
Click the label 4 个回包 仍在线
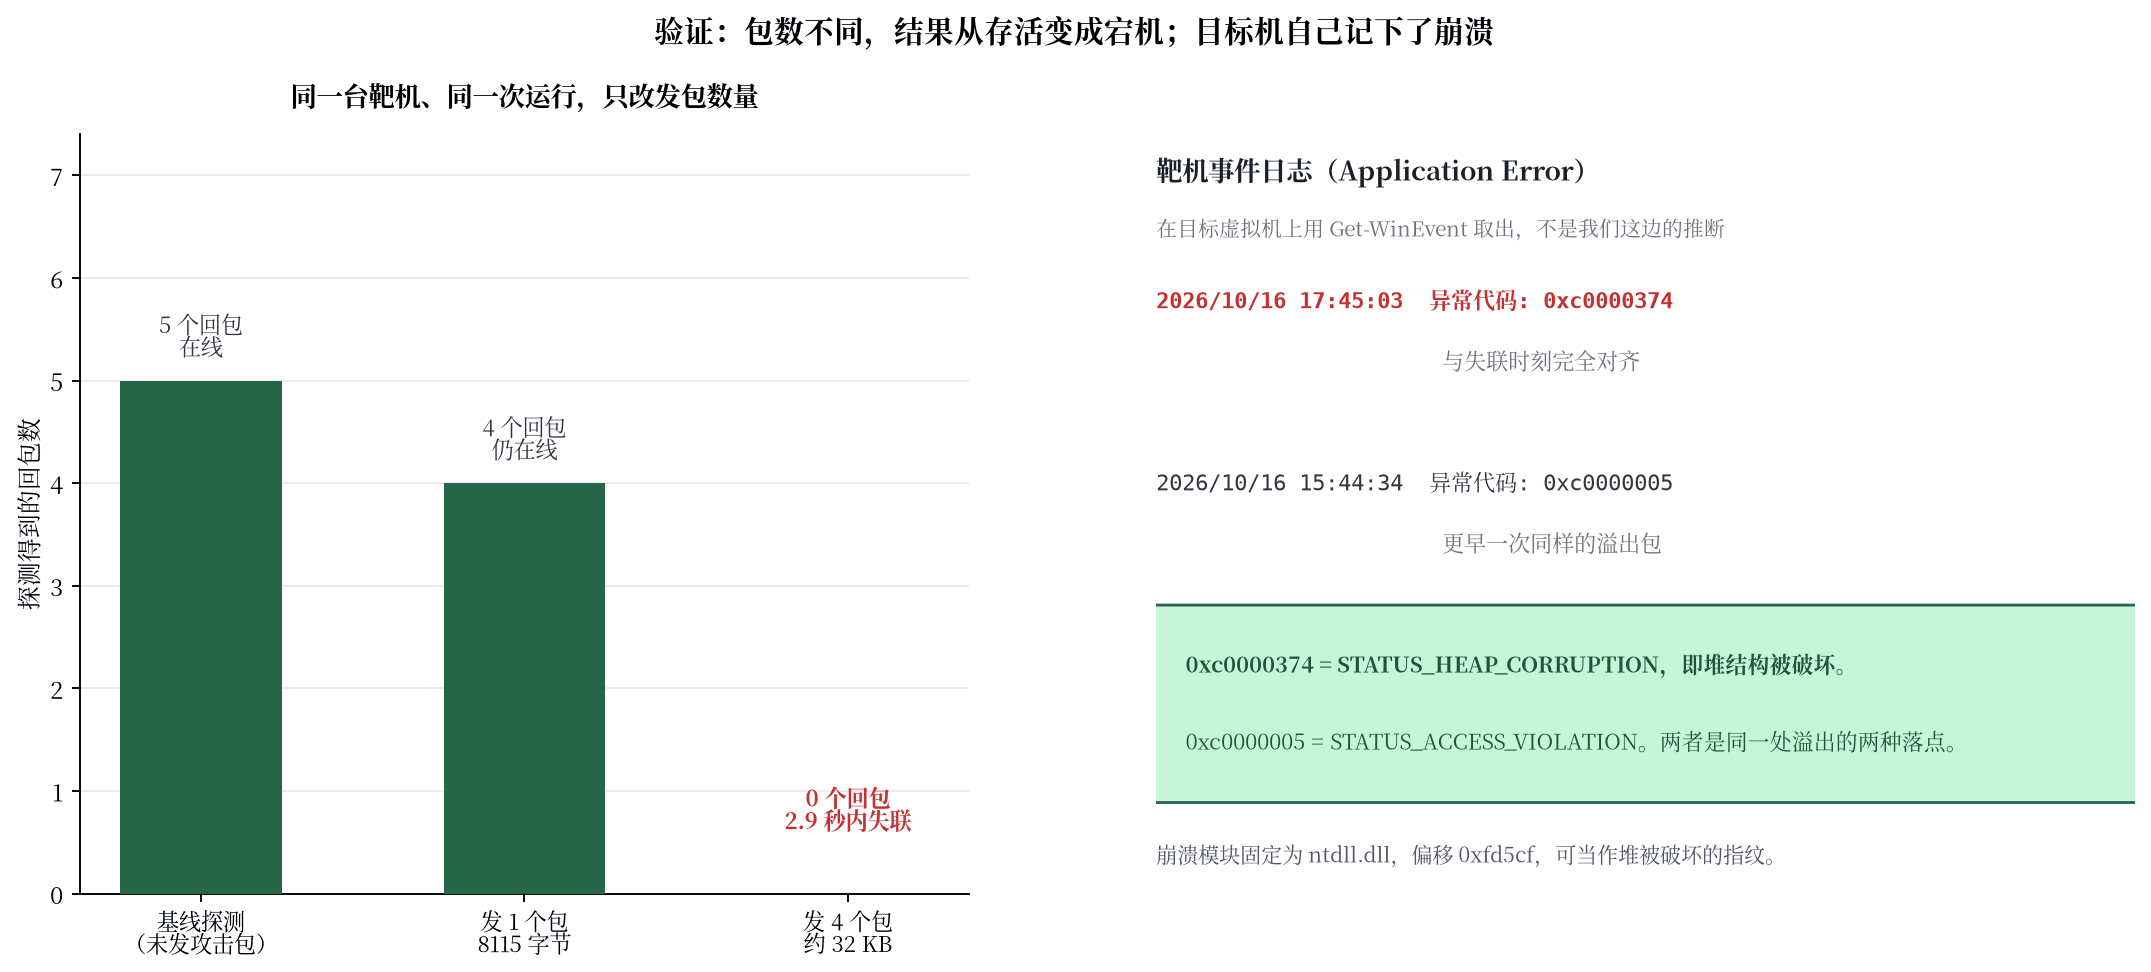(524, 439)
